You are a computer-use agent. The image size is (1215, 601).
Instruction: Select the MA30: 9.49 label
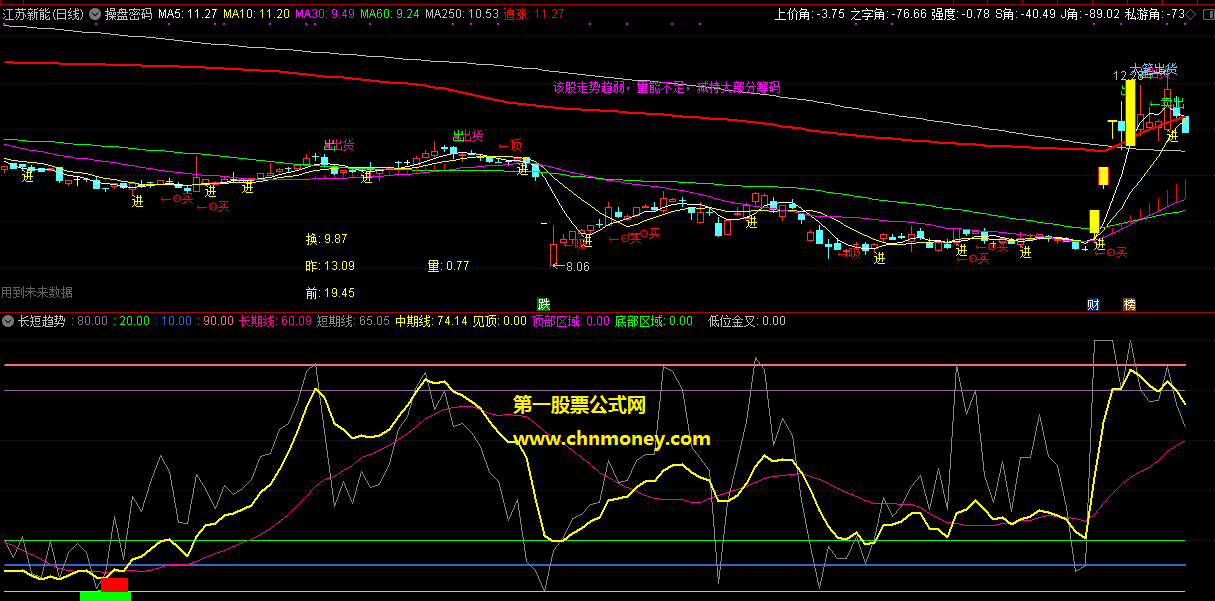coord(325,14)
